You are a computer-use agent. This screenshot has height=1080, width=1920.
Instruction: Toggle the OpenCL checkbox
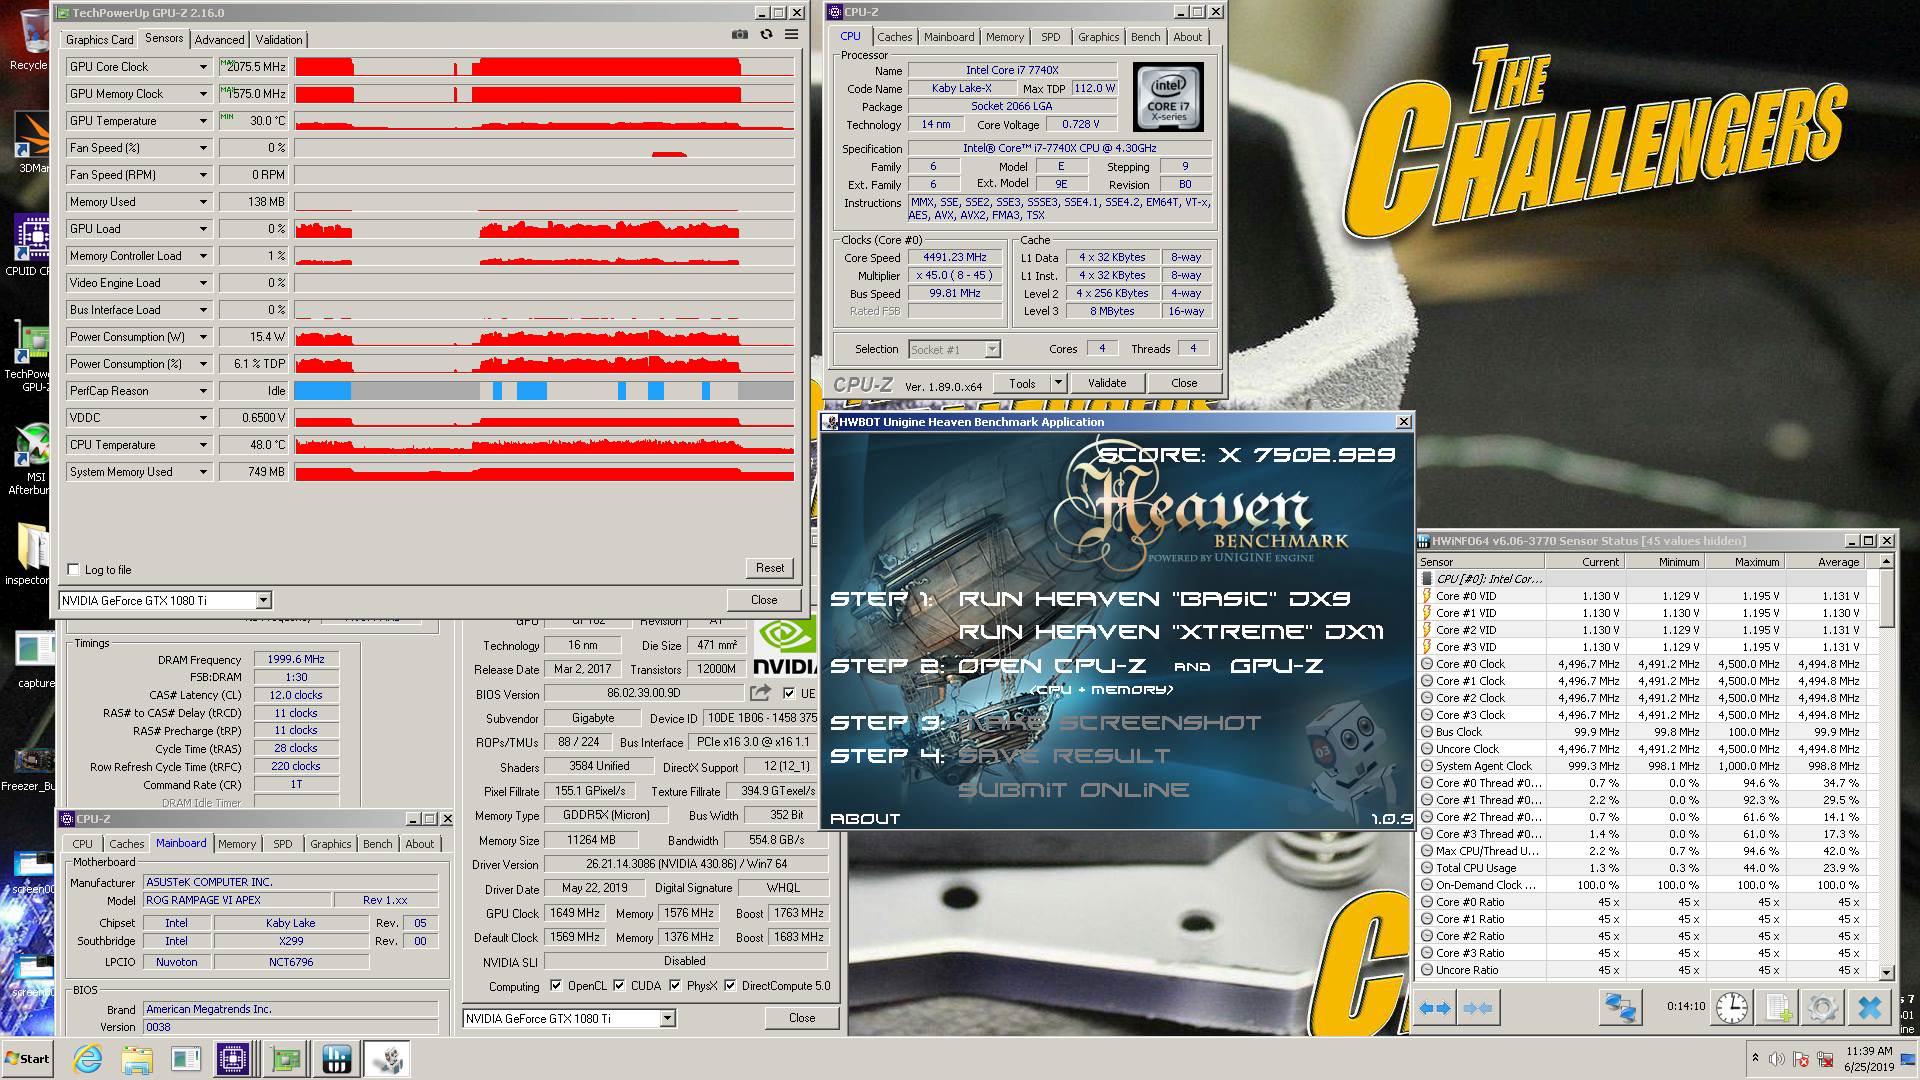point(555,985)
